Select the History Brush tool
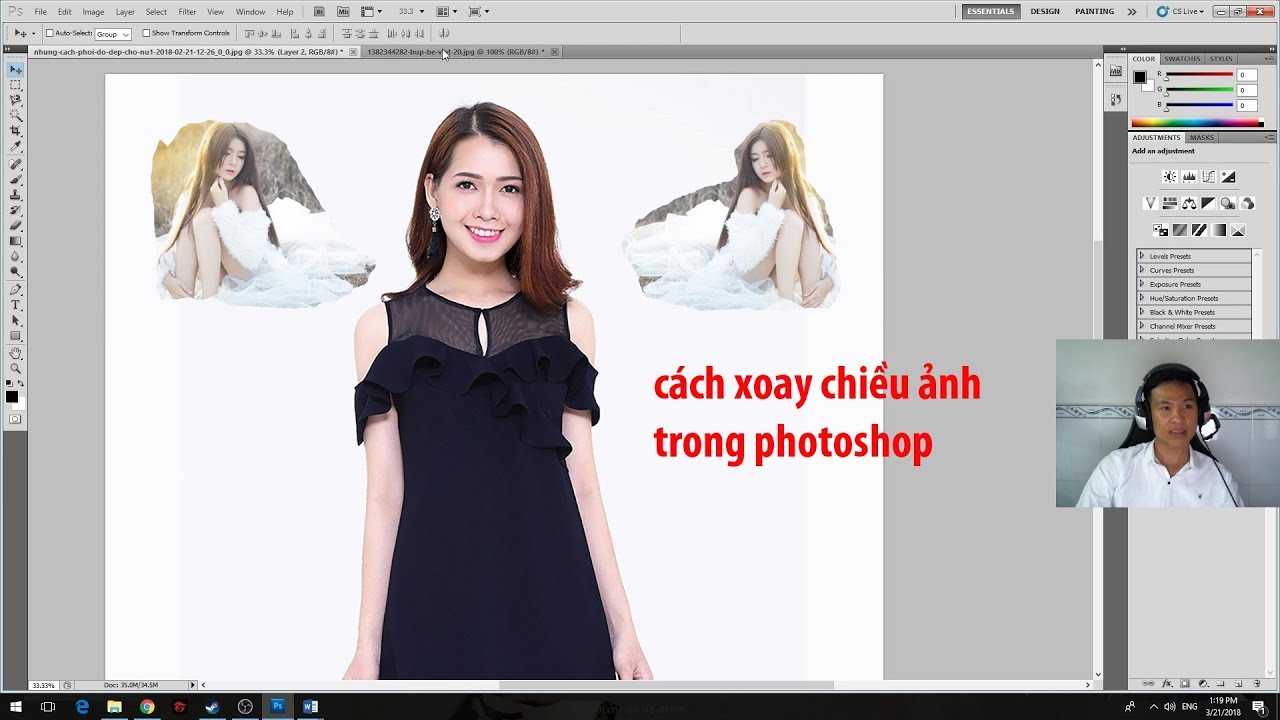This screenshot has height=720, width=1280. tap(15, 210)
